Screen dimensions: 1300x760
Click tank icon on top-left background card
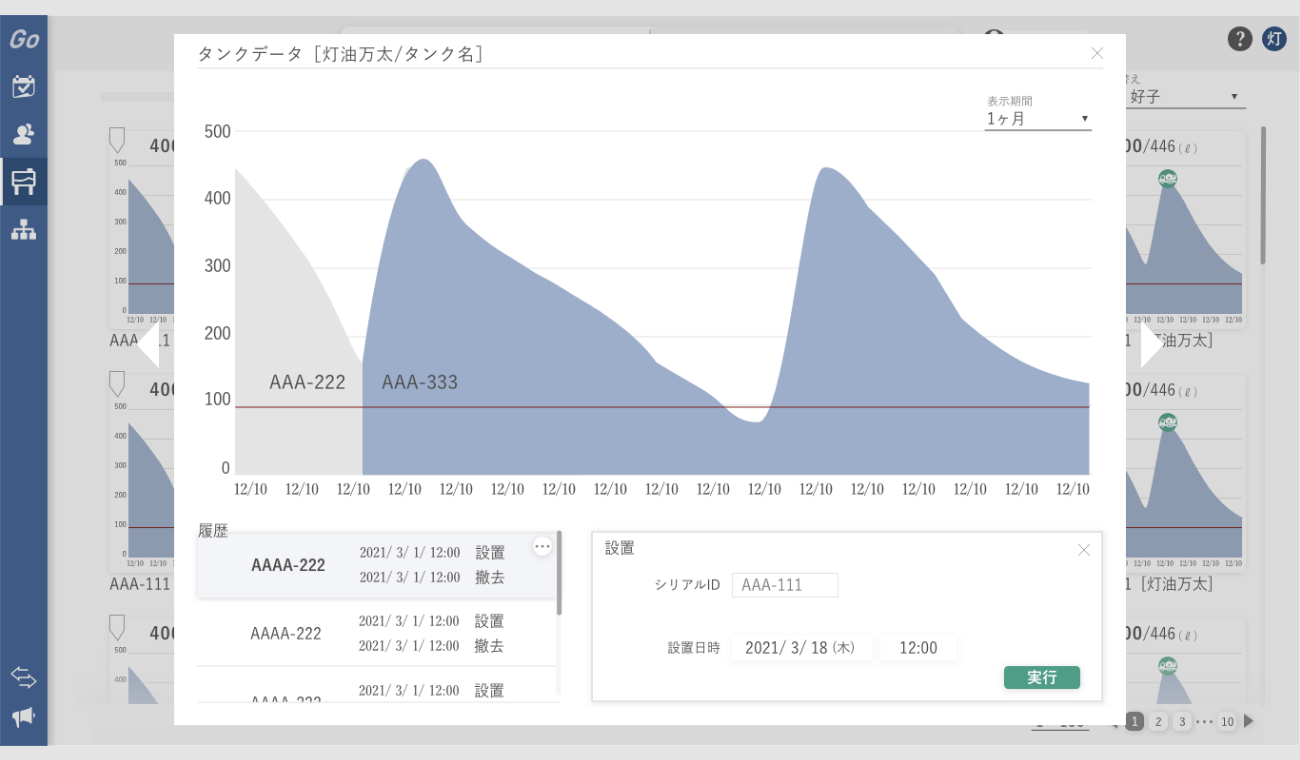click(117, 140)
